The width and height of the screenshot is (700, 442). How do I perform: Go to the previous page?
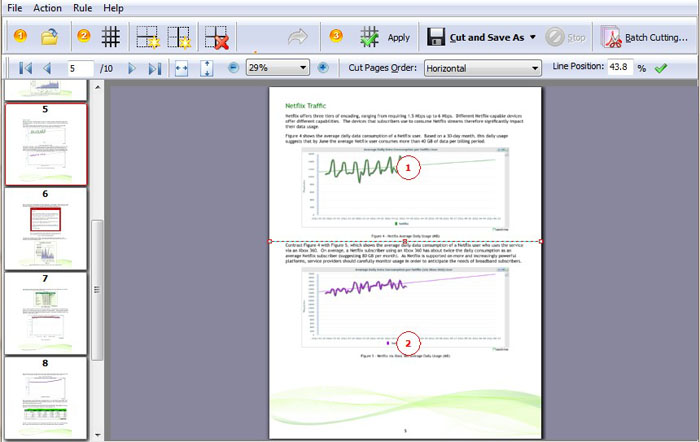click(47, 68)
